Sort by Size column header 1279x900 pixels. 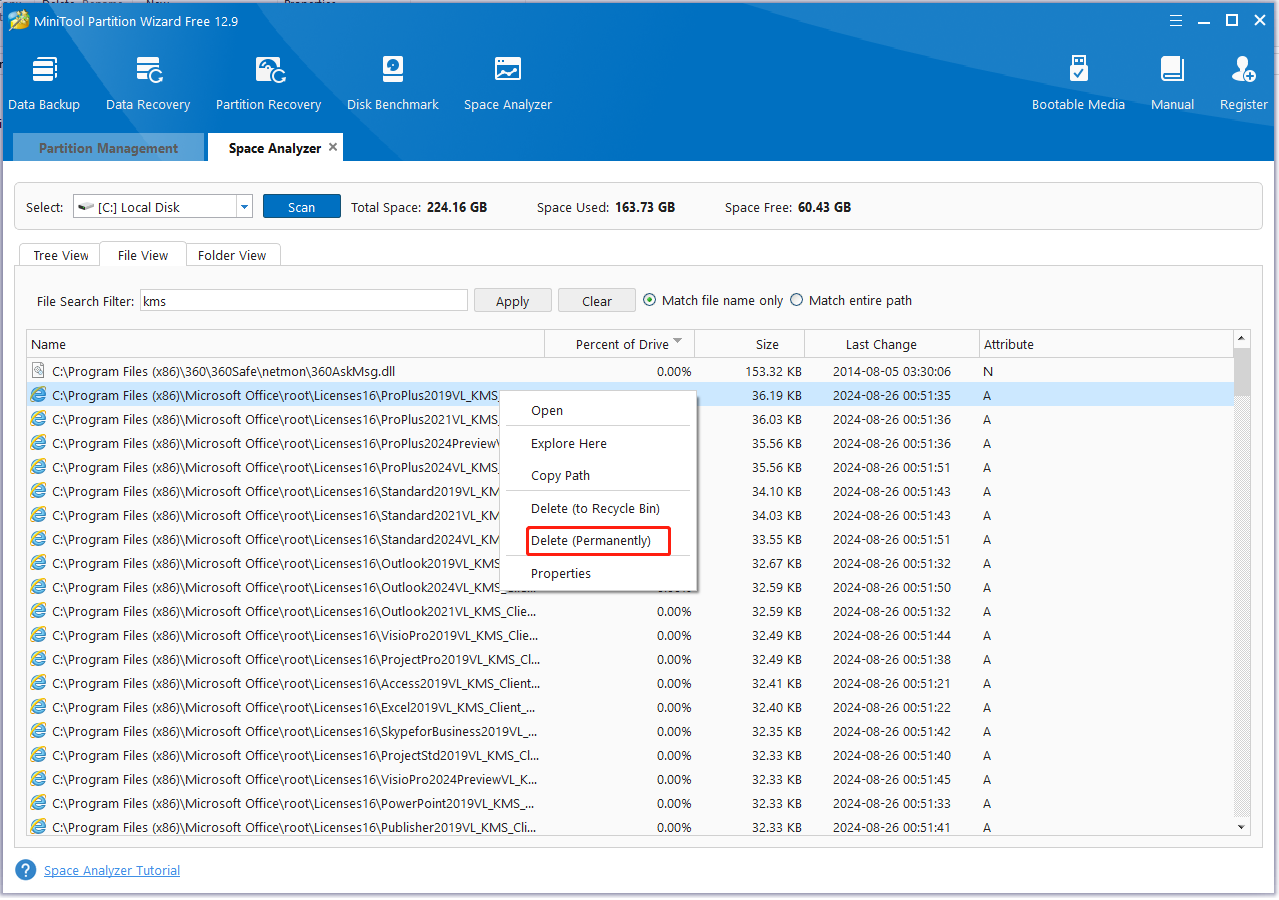(749, 344)
